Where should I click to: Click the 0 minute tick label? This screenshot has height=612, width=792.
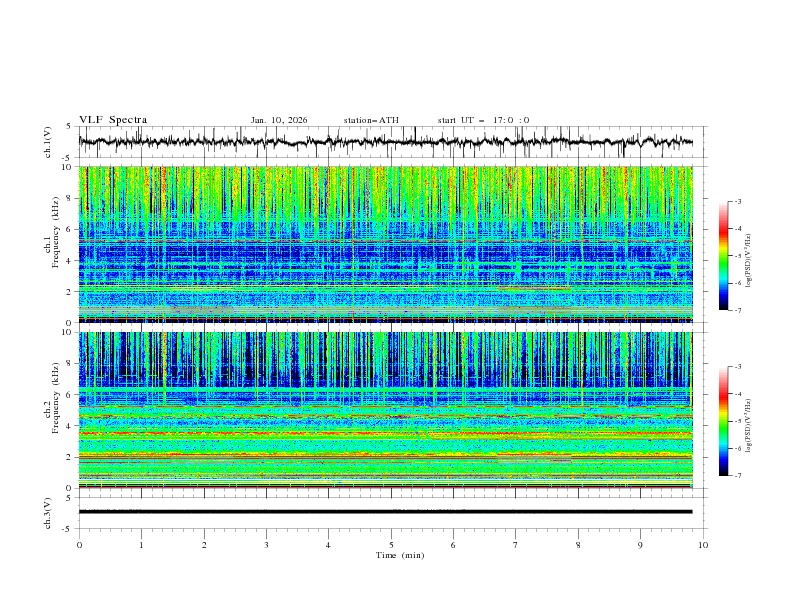pyautogui.click(x=79, y=544)
